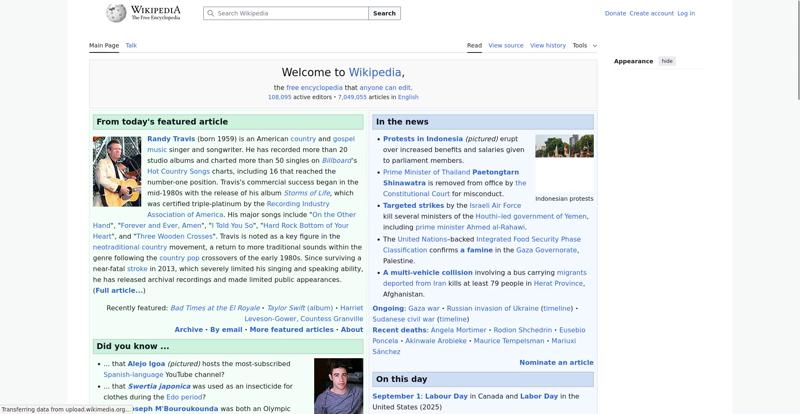Open A multi-vehicle collision link
Viewport: 800px width, 414px height.
[x=428, y=273]
